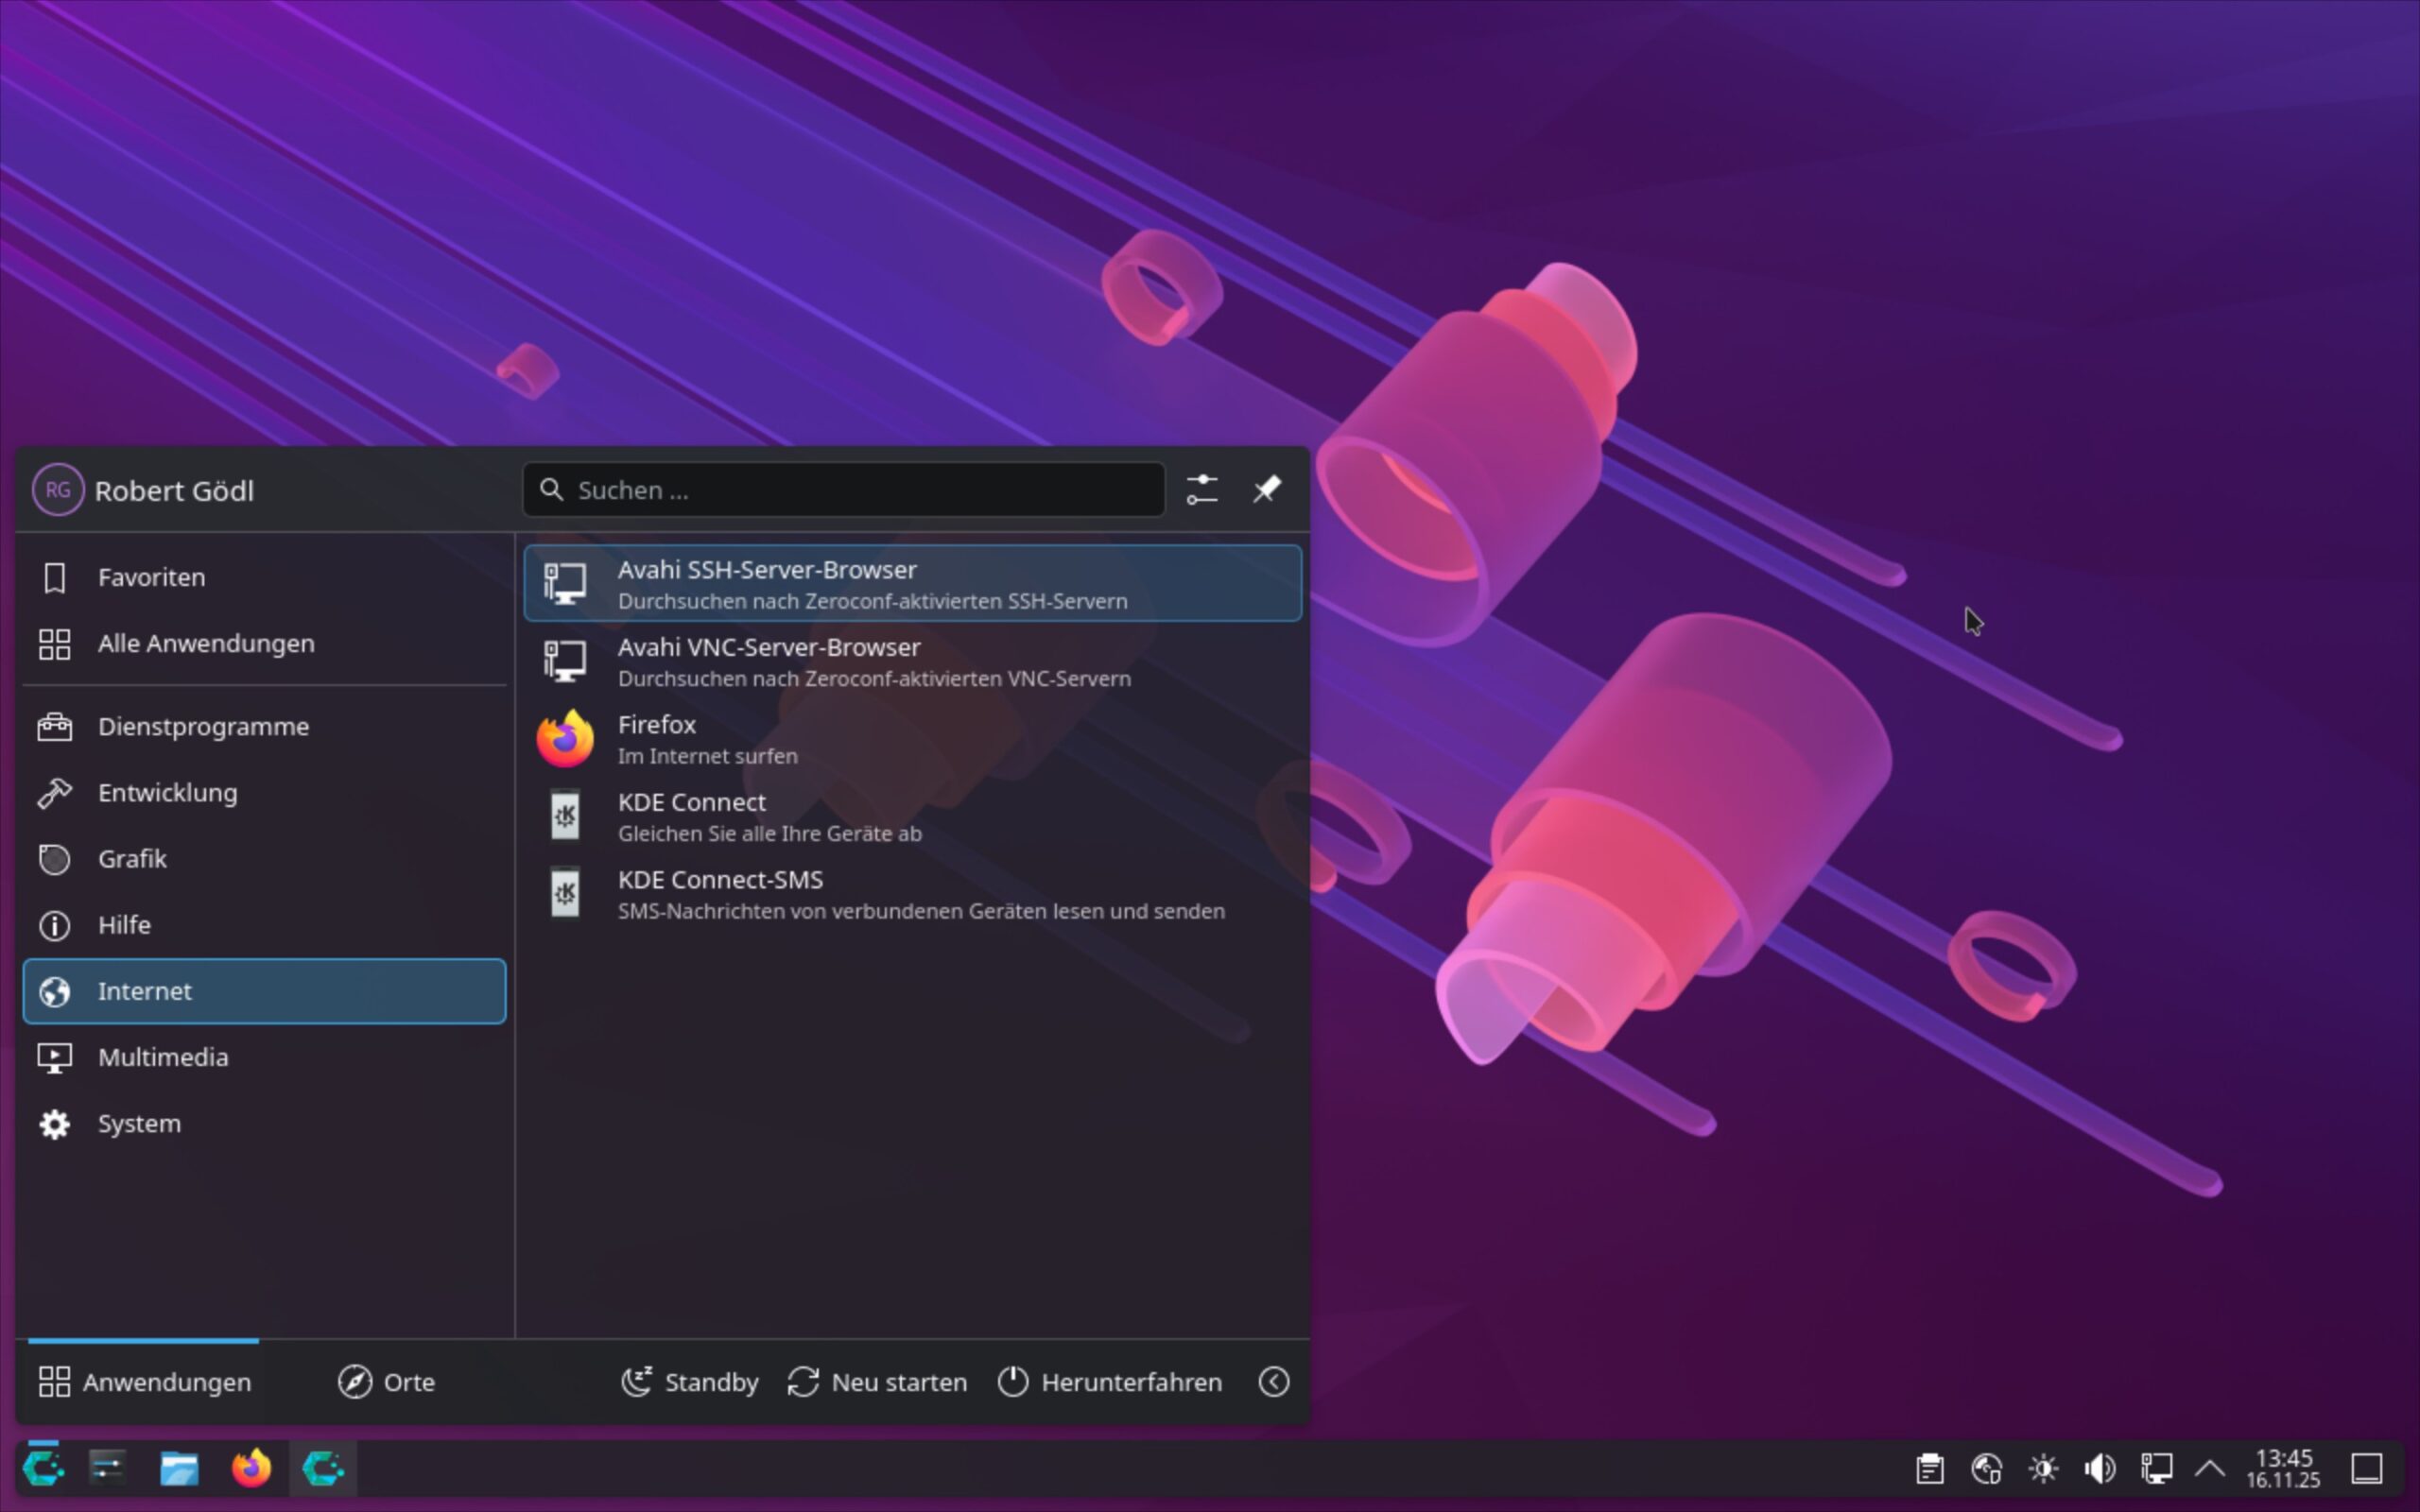The width and height of the screenshot is (2420, 1512).
Task: Pin the launcher menu open
Action: (x=1266, y=489)
